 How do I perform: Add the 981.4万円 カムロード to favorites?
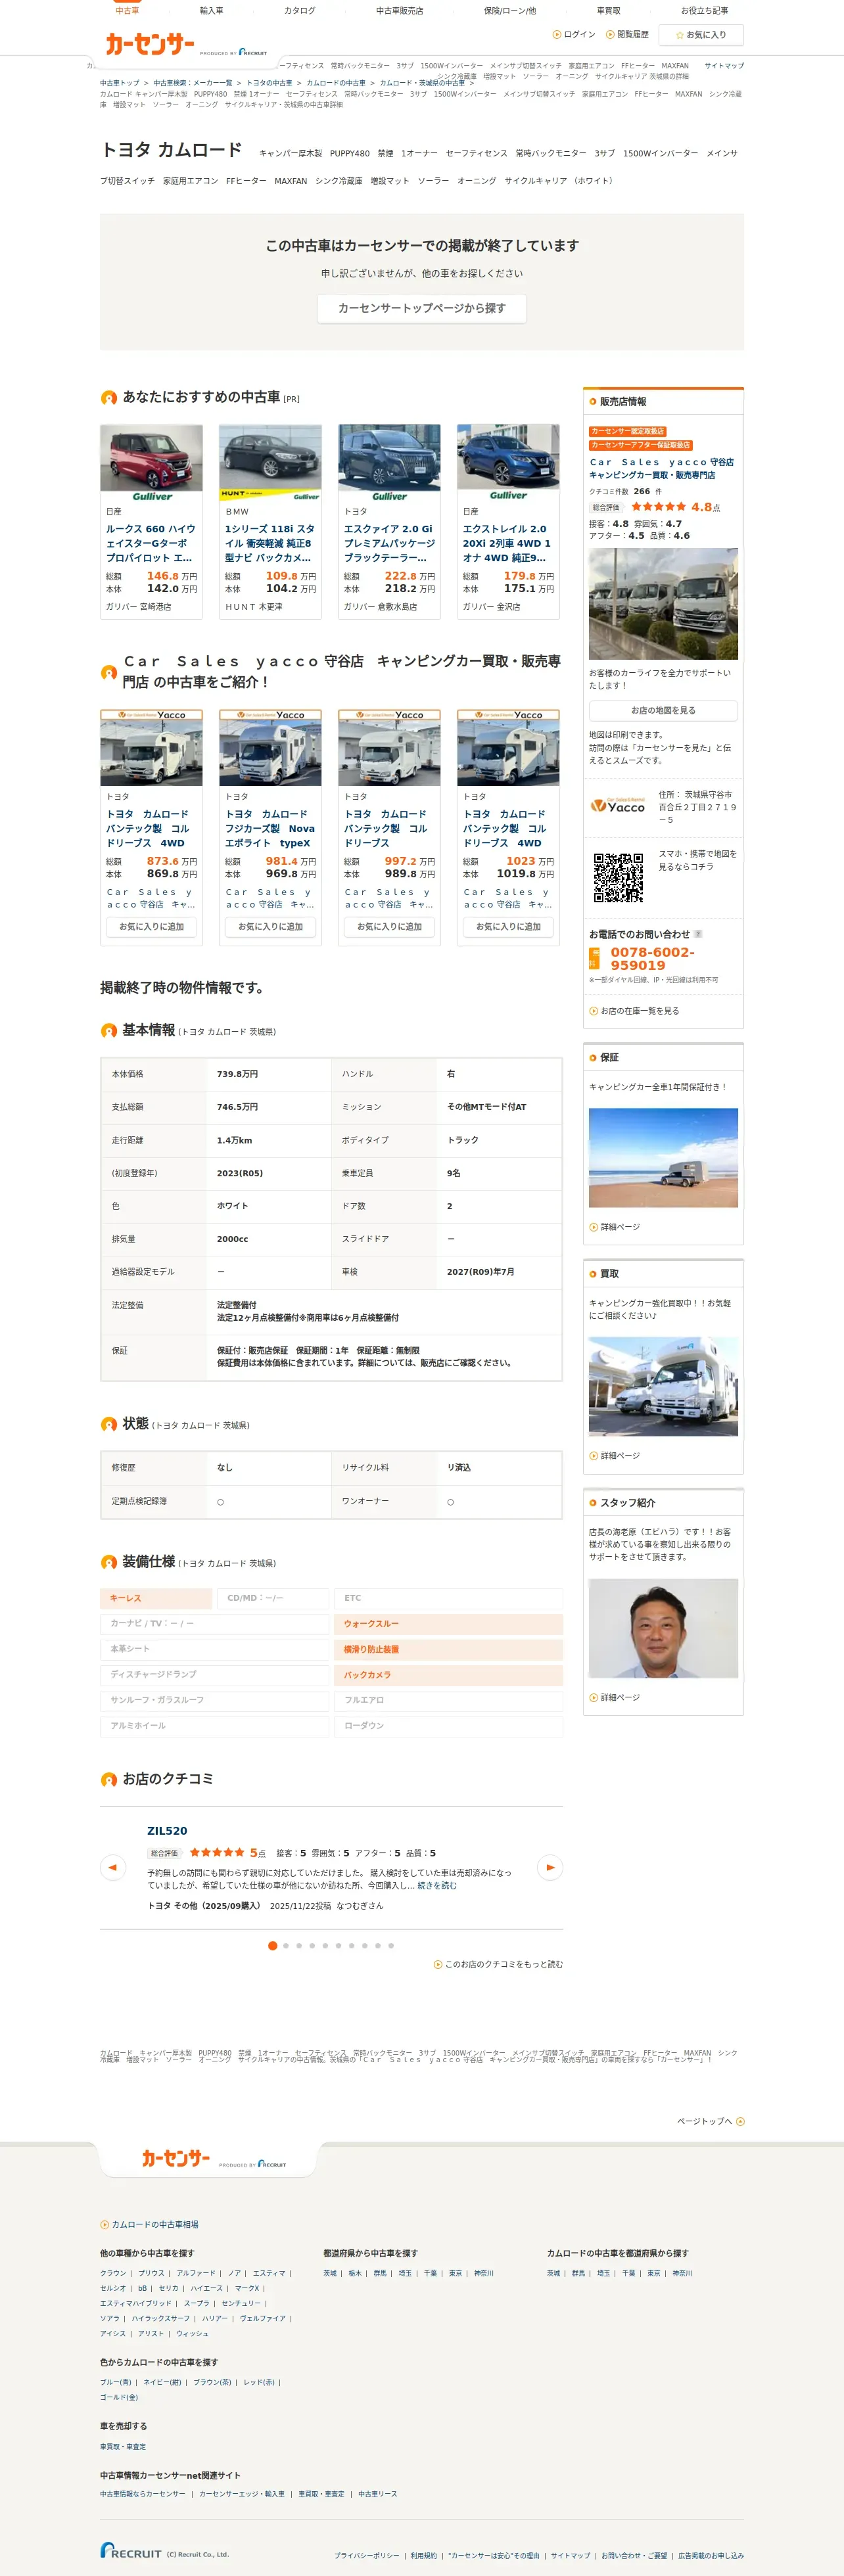270,926
